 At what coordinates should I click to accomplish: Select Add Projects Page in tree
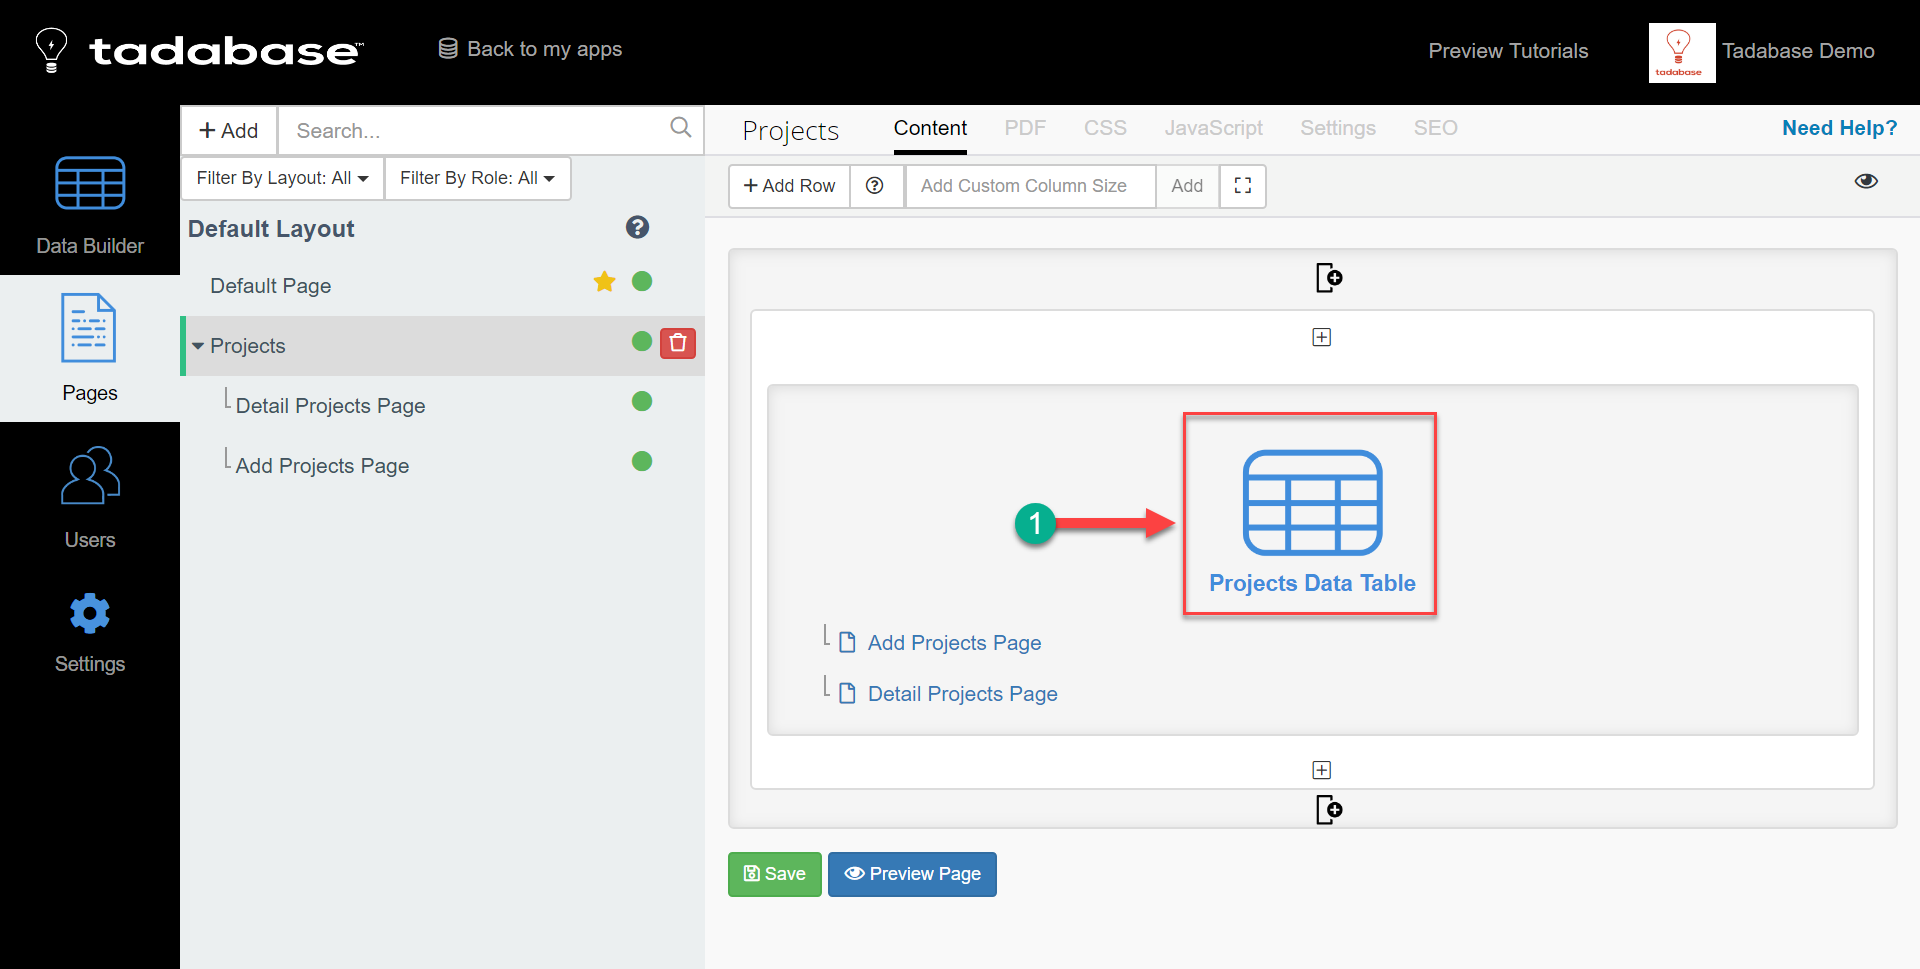pos(322,466)
